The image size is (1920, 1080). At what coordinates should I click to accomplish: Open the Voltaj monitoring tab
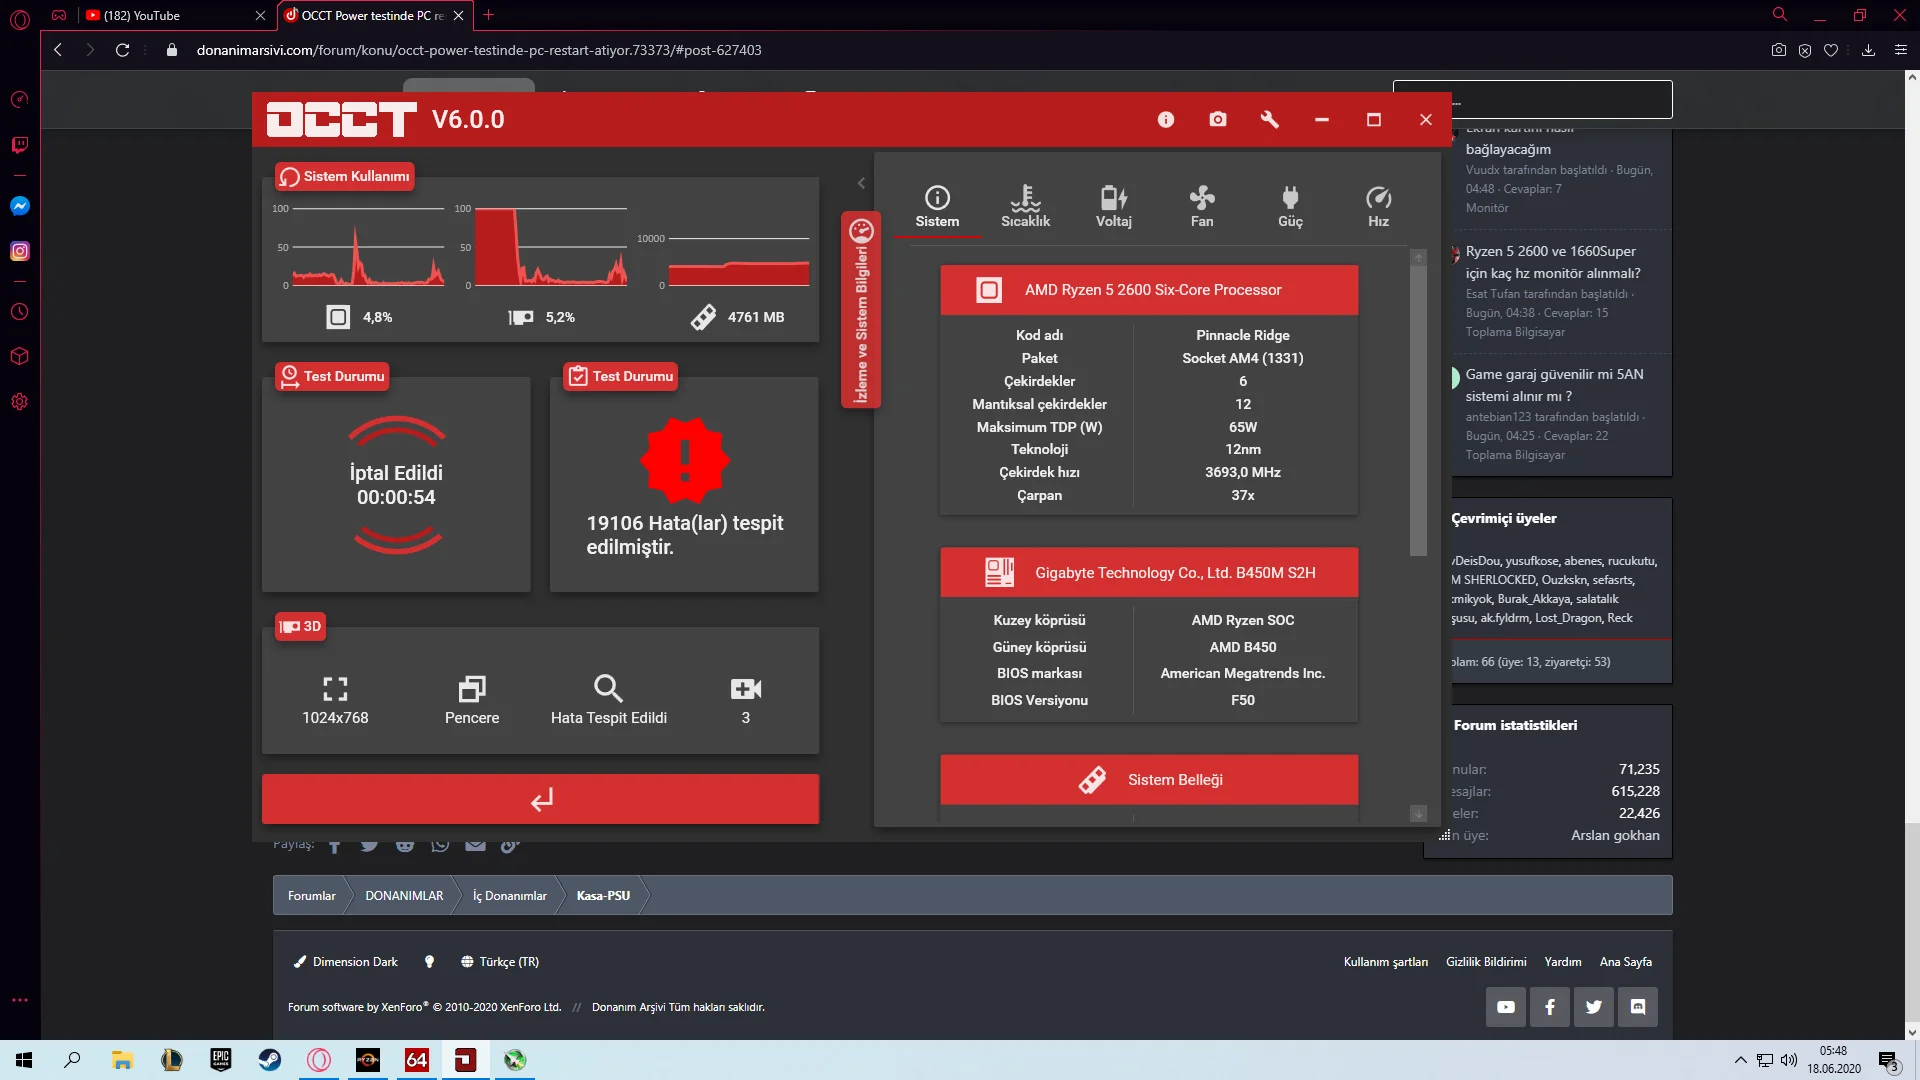(1113, 206)
